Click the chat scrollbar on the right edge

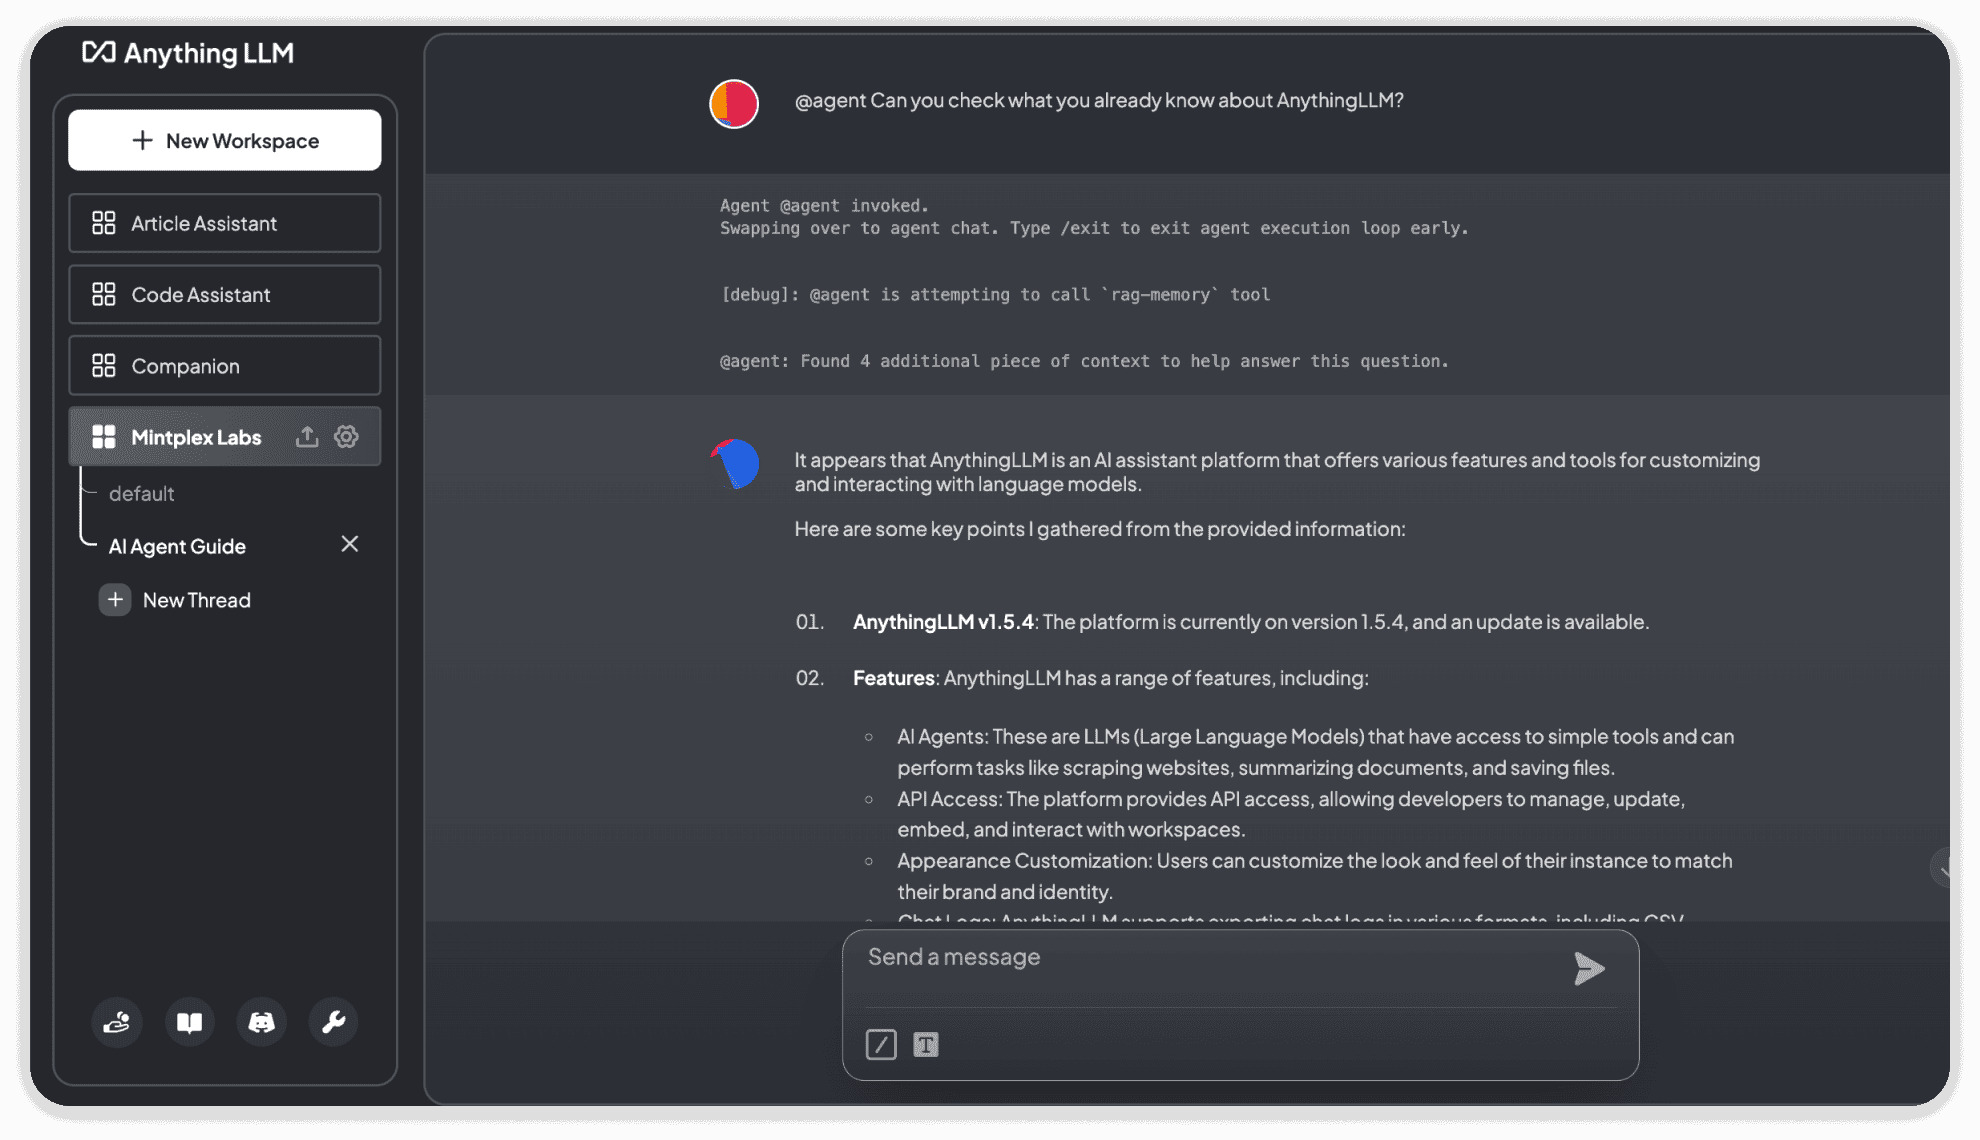tap(1944, 866)
